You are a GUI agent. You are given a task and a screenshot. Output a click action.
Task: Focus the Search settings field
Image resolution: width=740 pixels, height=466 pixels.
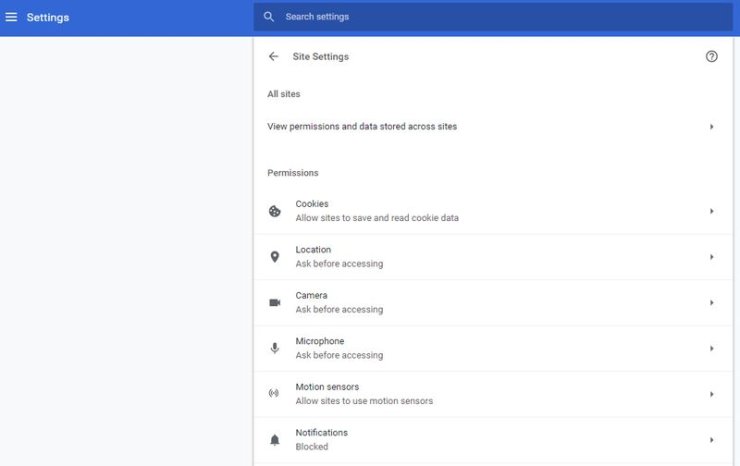pos(493,17)
